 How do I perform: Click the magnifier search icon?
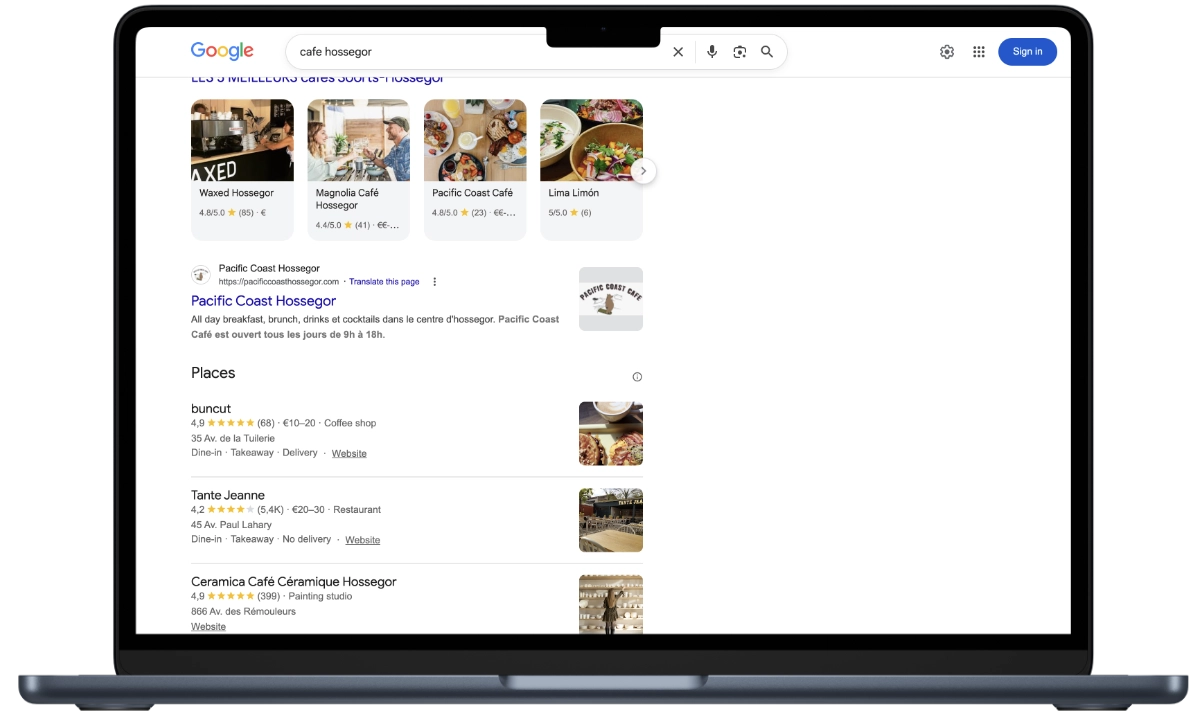(x=767, y=52)
